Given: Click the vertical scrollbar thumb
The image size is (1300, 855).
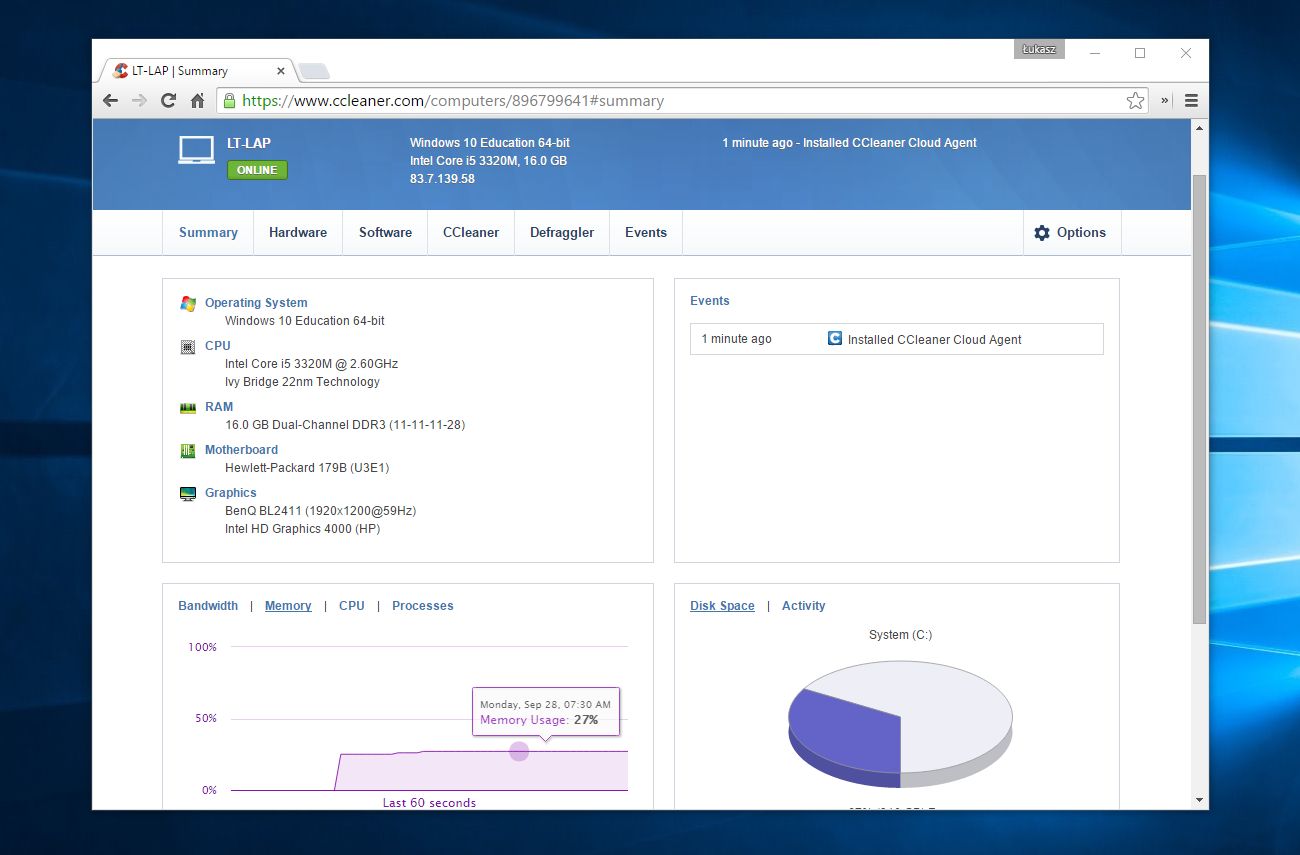Looking at the screenshot, I should (1199, 400).
